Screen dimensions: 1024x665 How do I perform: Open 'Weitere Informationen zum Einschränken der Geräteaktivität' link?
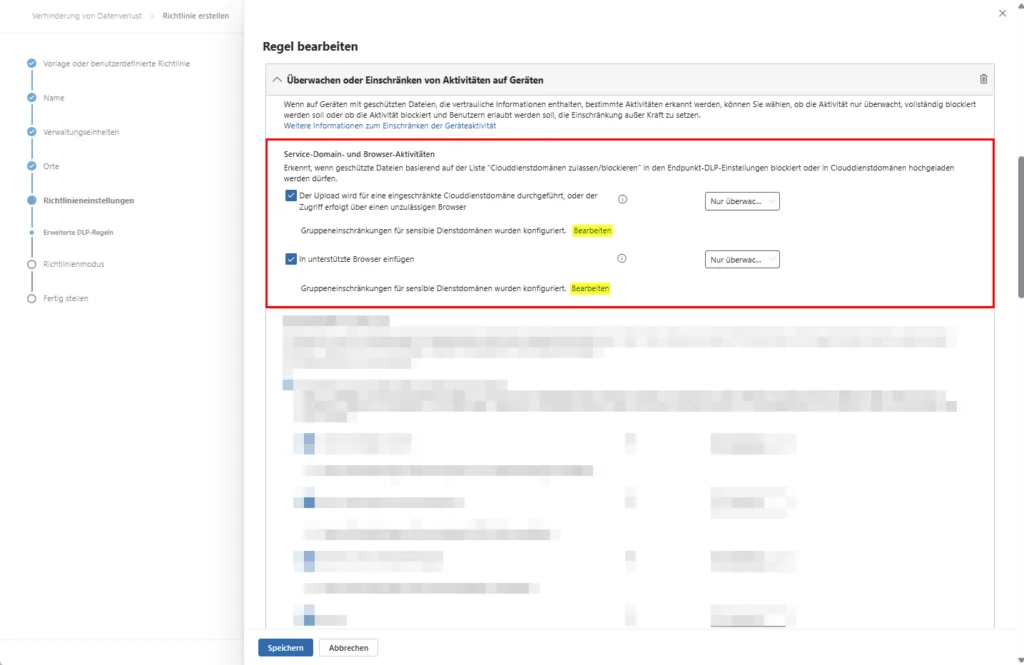click(389, 126)
